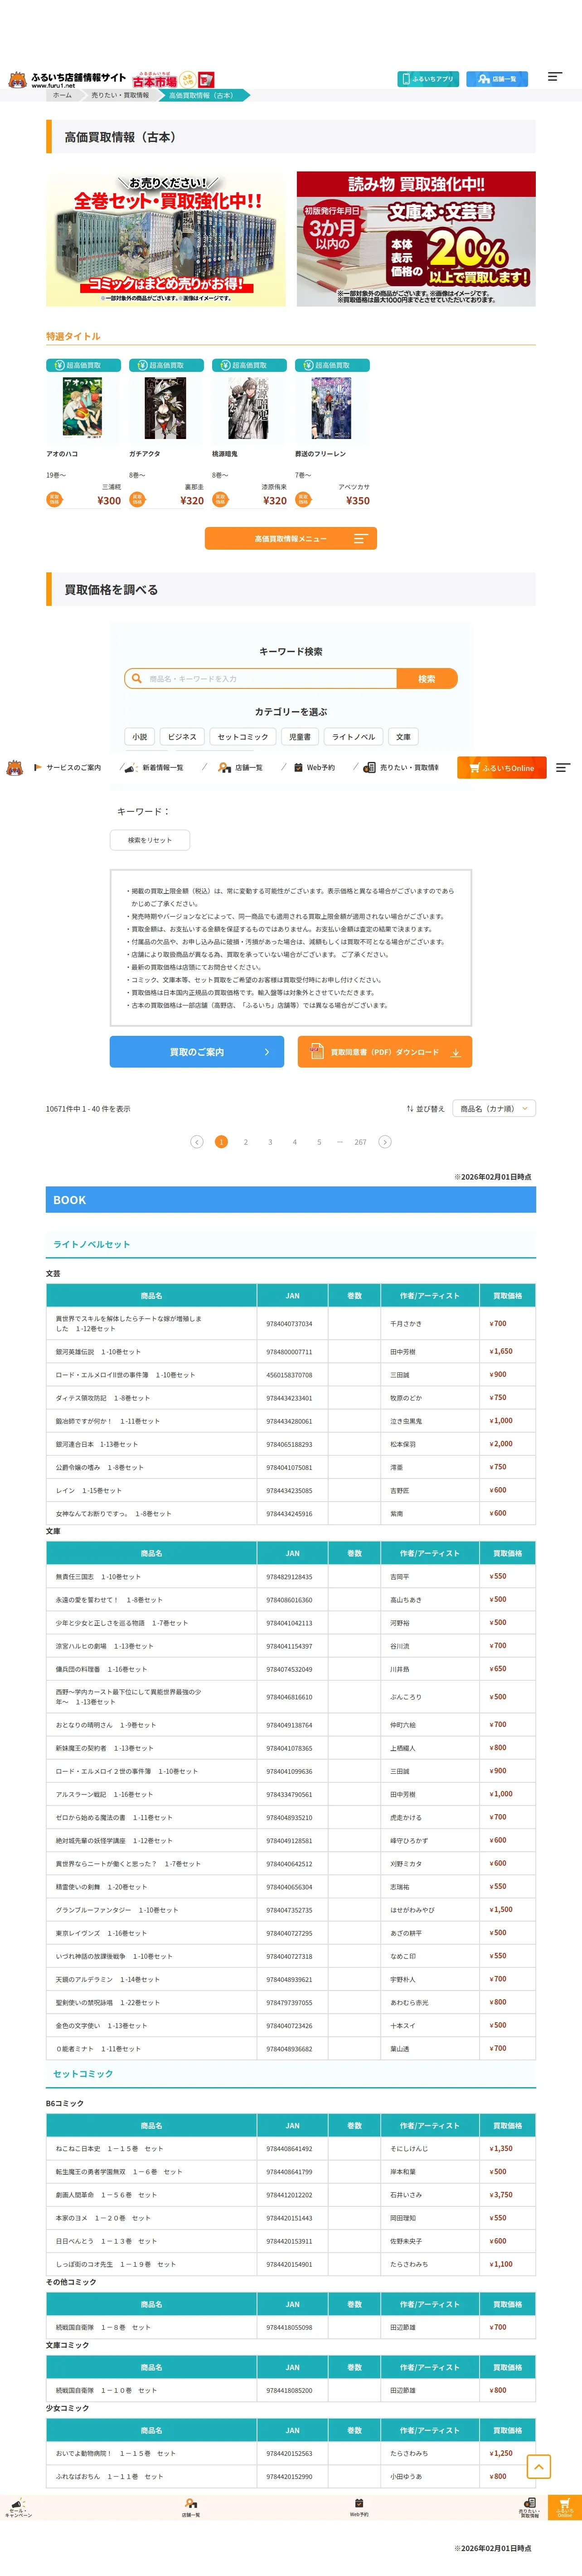Click the magnifier icon in keyword search
The height and width of the screenshot is (2576, 582).
tap(136, 678)
